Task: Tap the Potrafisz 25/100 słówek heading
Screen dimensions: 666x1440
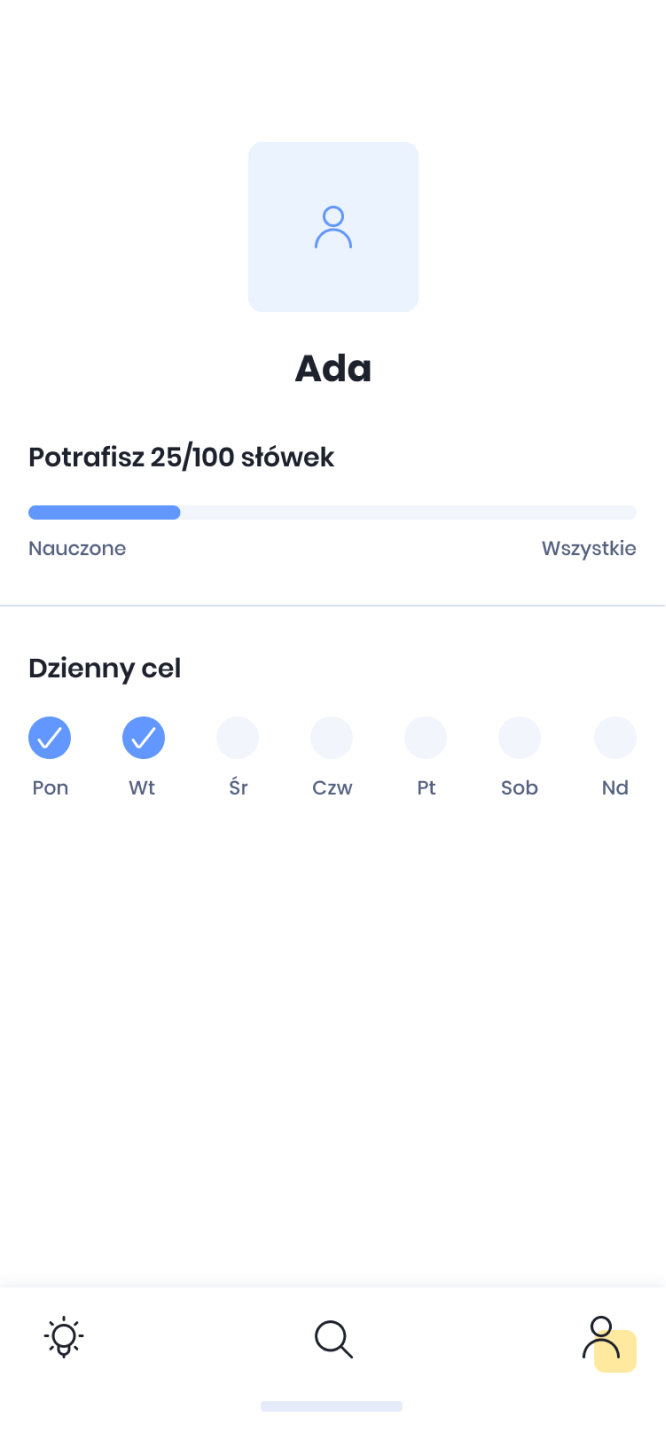Action: [181, 458]
